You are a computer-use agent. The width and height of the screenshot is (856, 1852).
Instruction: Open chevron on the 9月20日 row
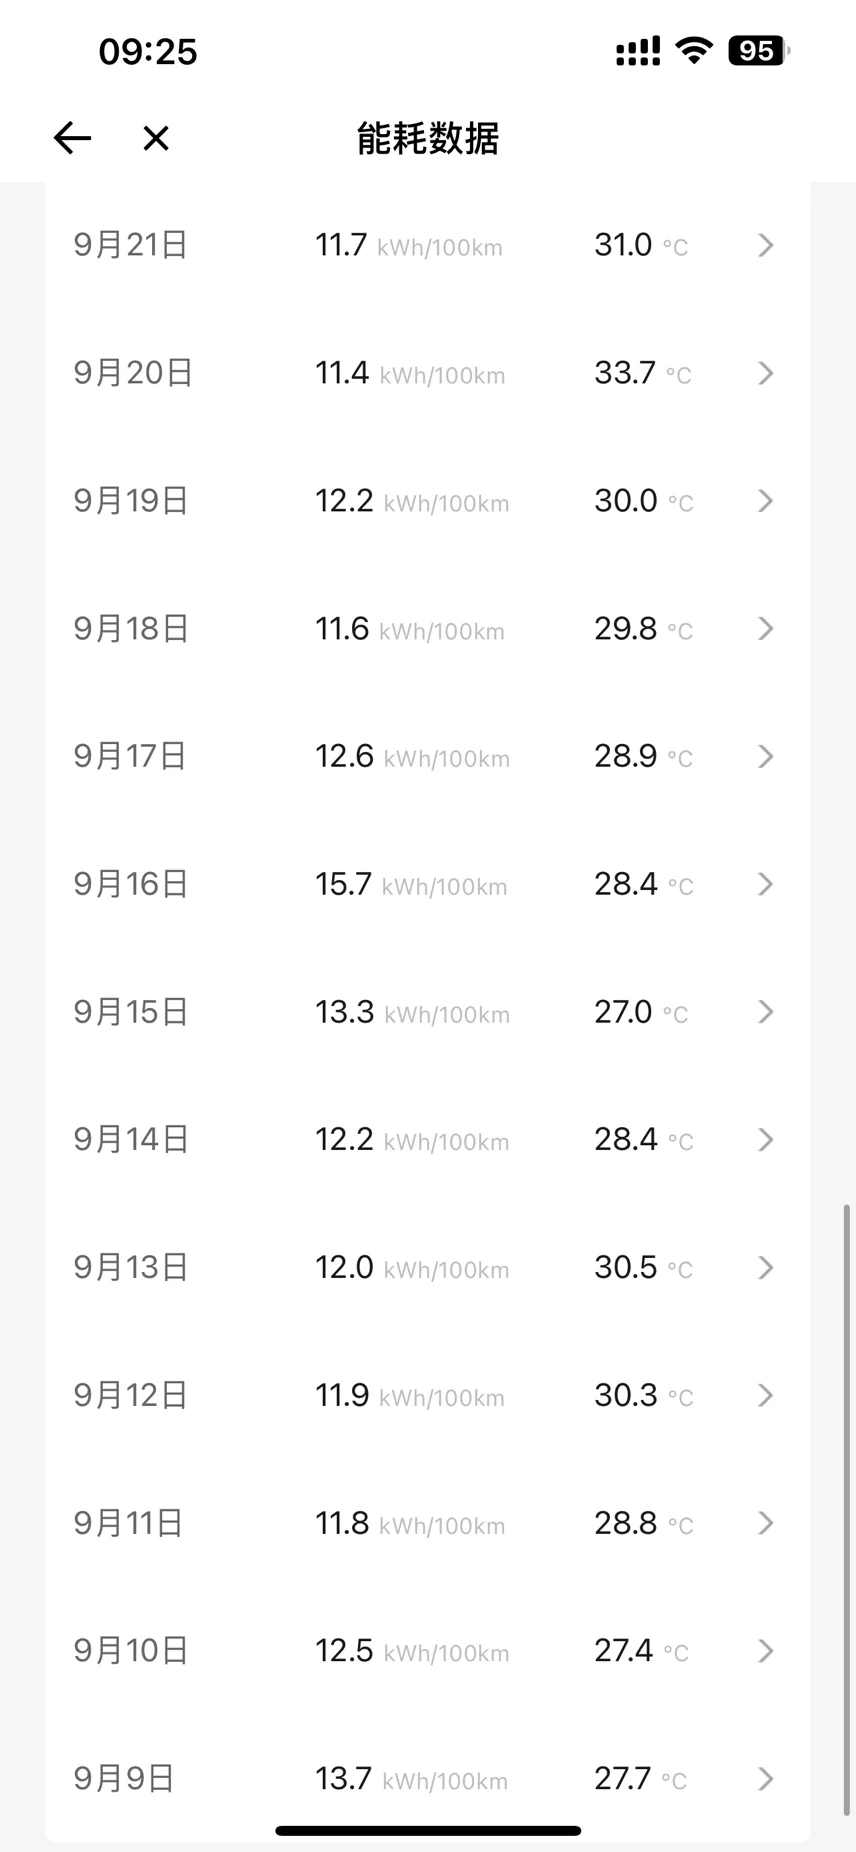[x=766, y=373]
